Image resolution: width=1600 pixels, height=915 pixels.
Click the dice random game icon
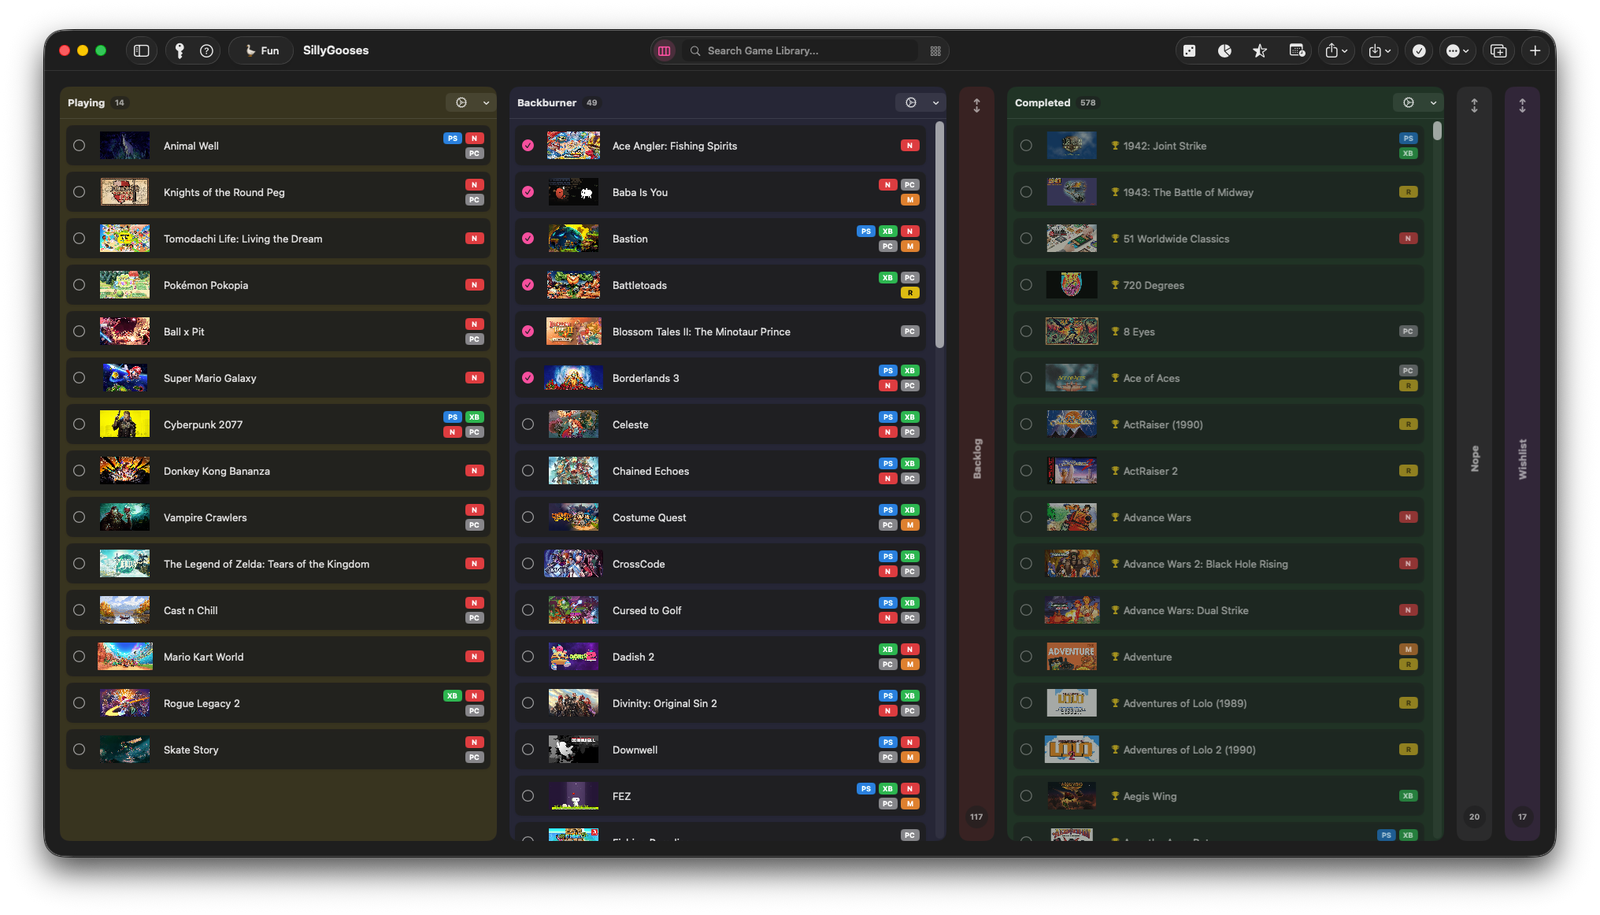[x=1190, y=51]
